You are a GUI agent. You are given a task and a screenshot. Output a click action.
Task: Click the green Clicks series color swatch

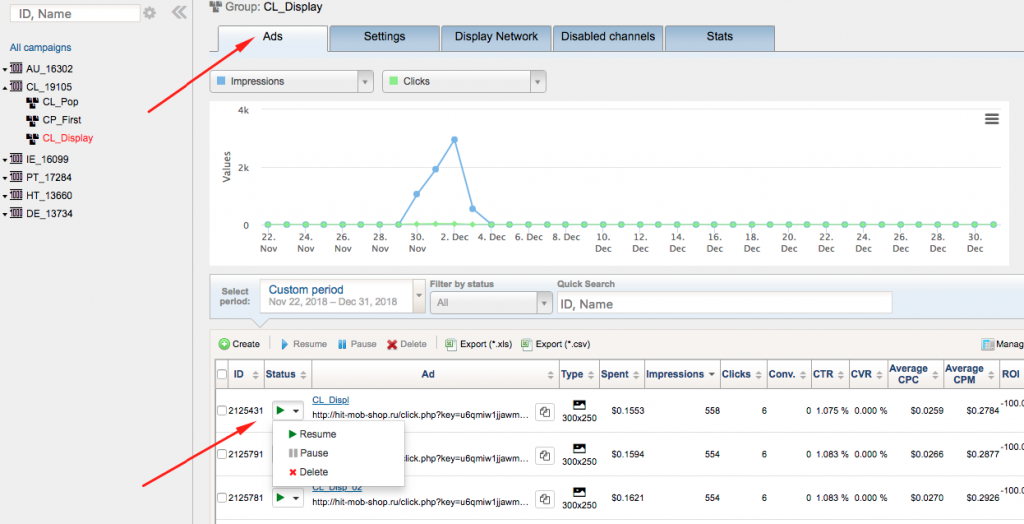[x=394, y=81]
